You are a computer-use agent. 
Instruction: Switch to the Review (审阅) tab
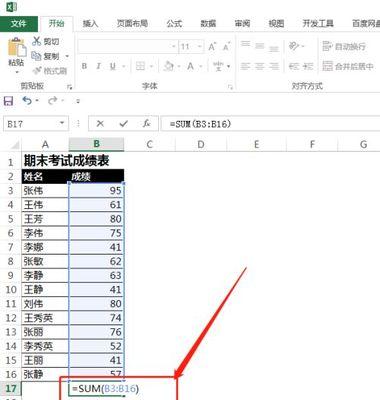(242, 23)
